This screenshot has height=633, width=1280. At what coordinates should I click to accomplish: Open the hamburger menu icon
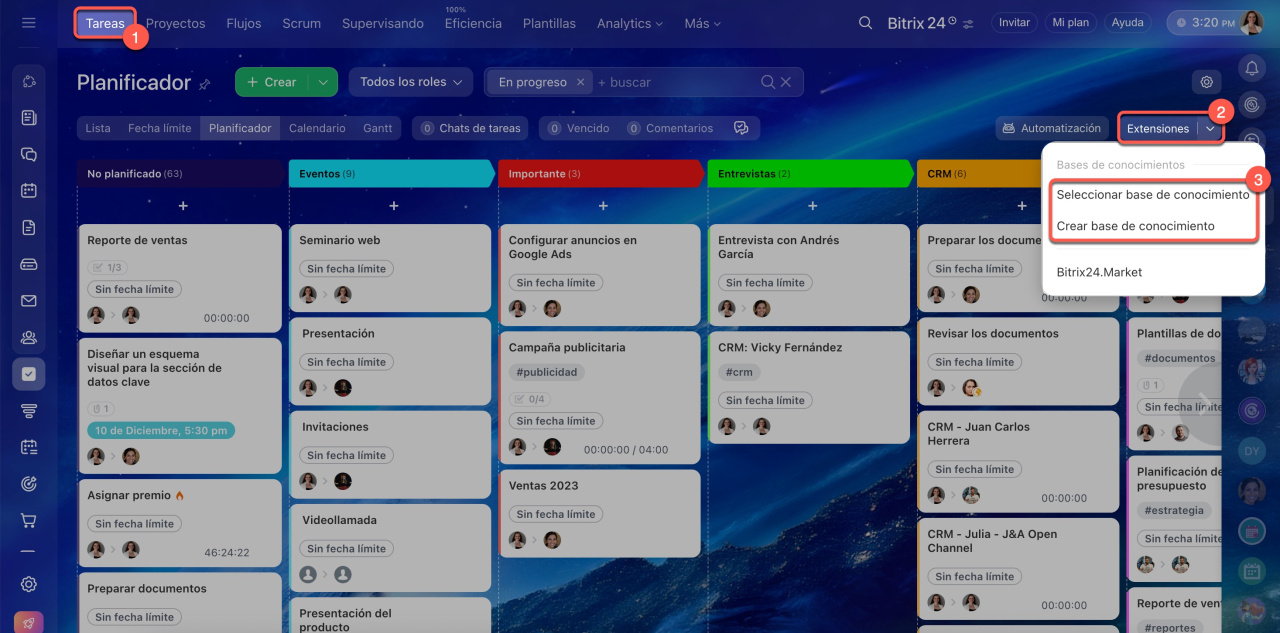pos(28,22)
